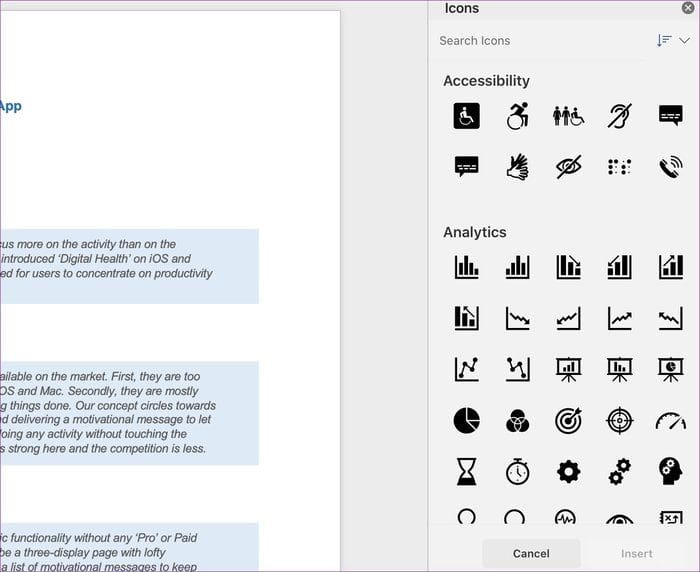Select closed caption icon with left tail
Image resolution: width=700 pixels, height=572 pixels.
467,167
